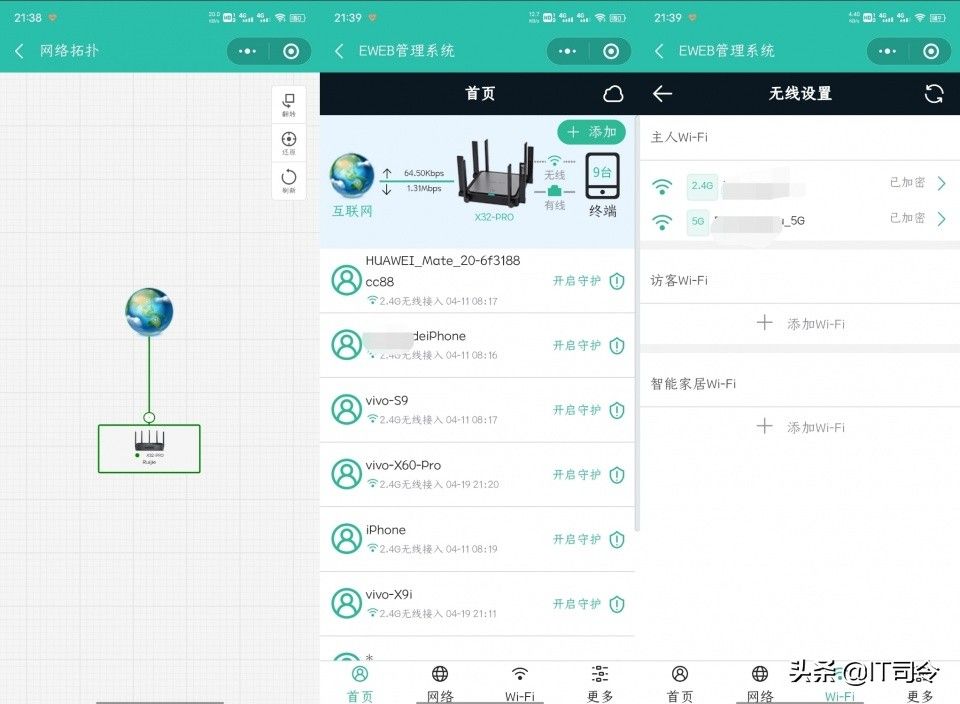
Task: Tap the 添加 add device button
Action: tap(591, 132)
